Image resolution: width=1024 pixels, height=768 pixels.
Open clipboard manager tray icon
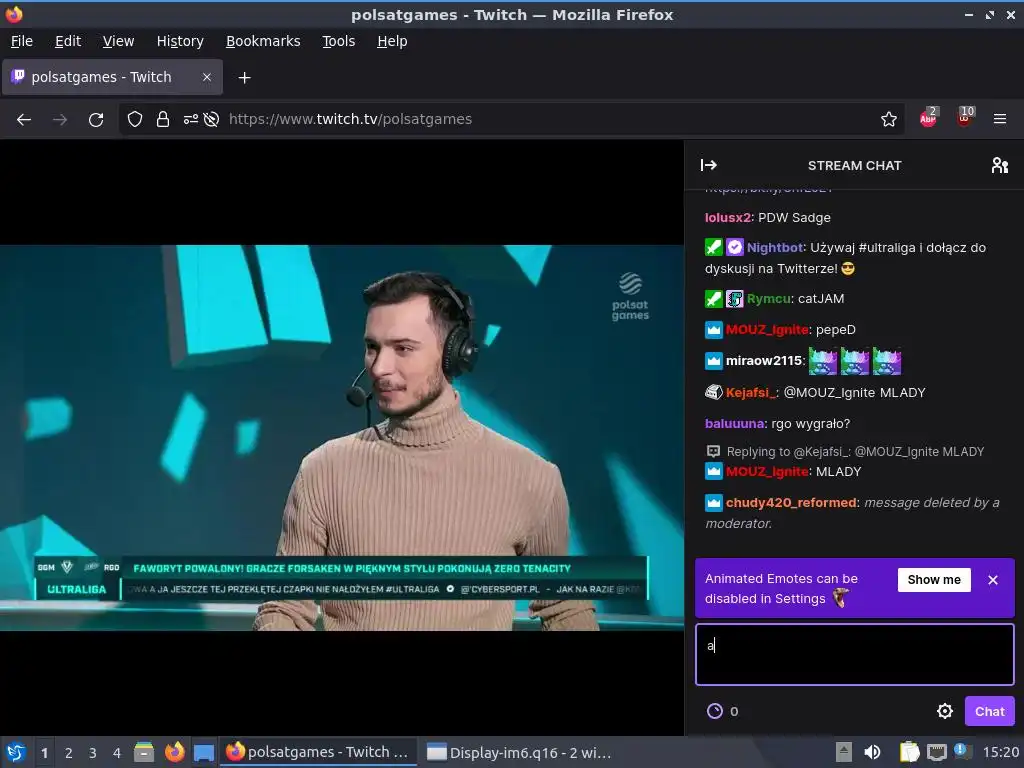click(908, 752)
